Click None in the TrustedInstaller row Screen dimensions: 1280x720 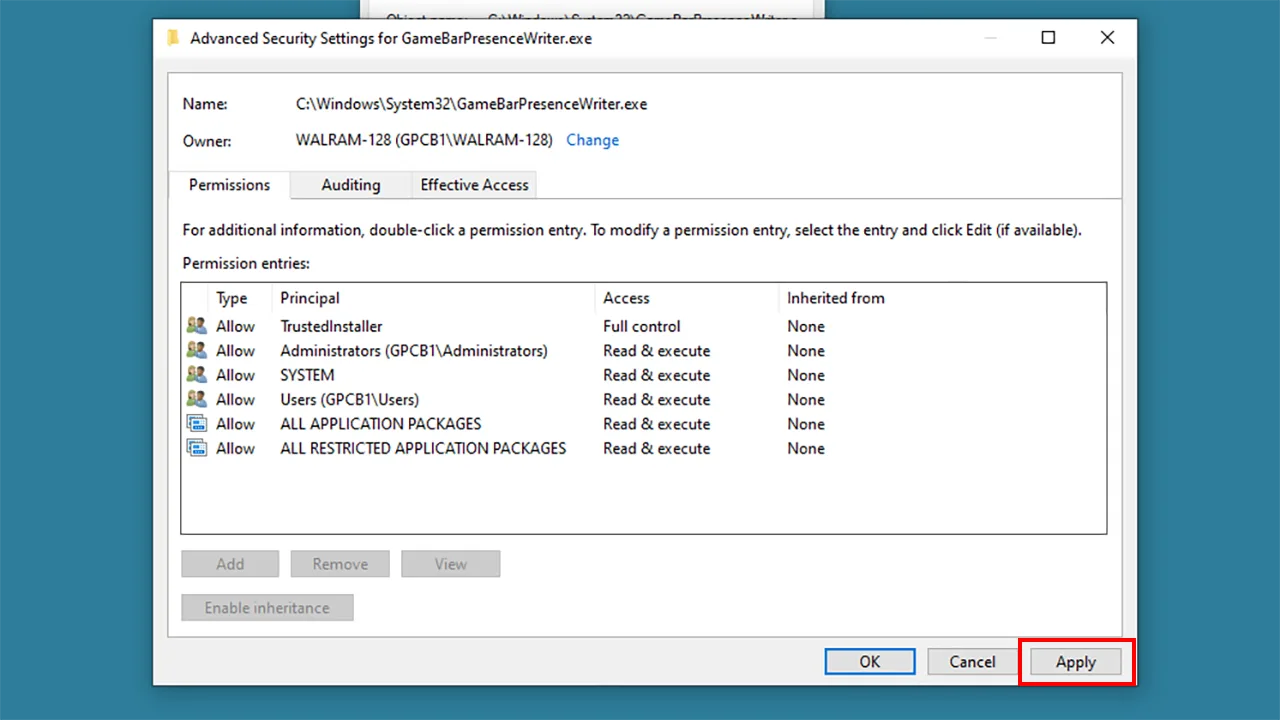806,326
